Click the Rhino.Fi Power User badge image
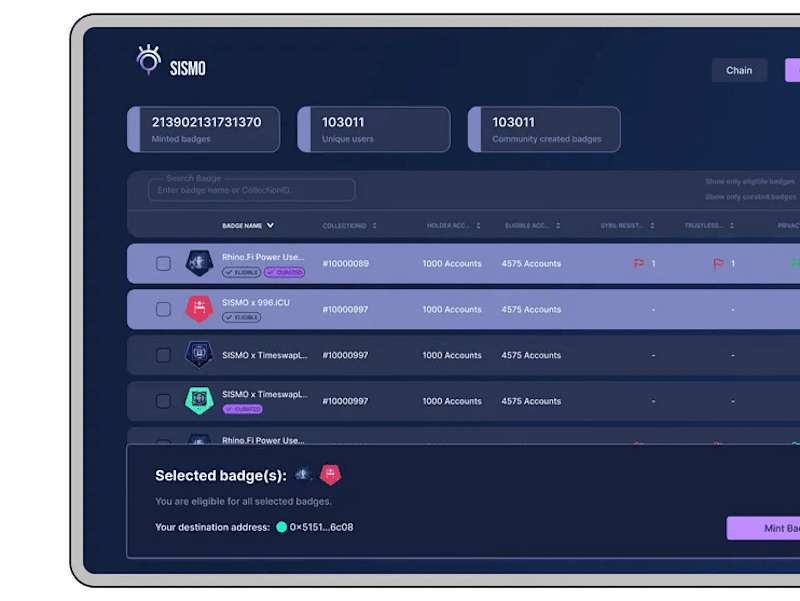 (x=199, y=263)
